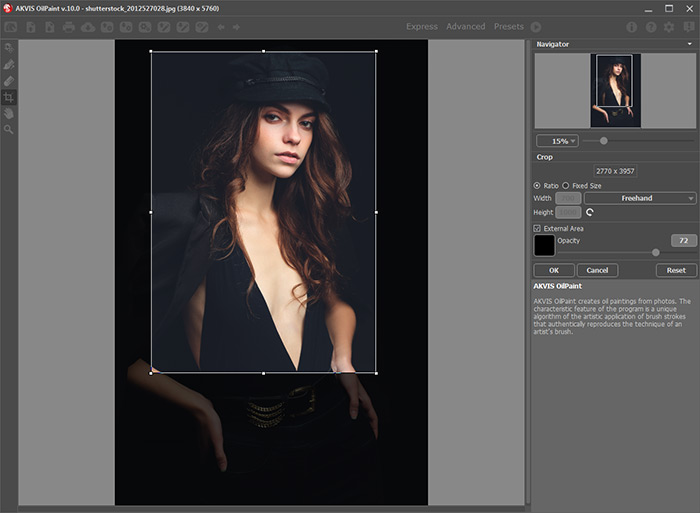Click OK to apply crop
The height and width of the screenshot is (513, 700).
coord(554,270)
